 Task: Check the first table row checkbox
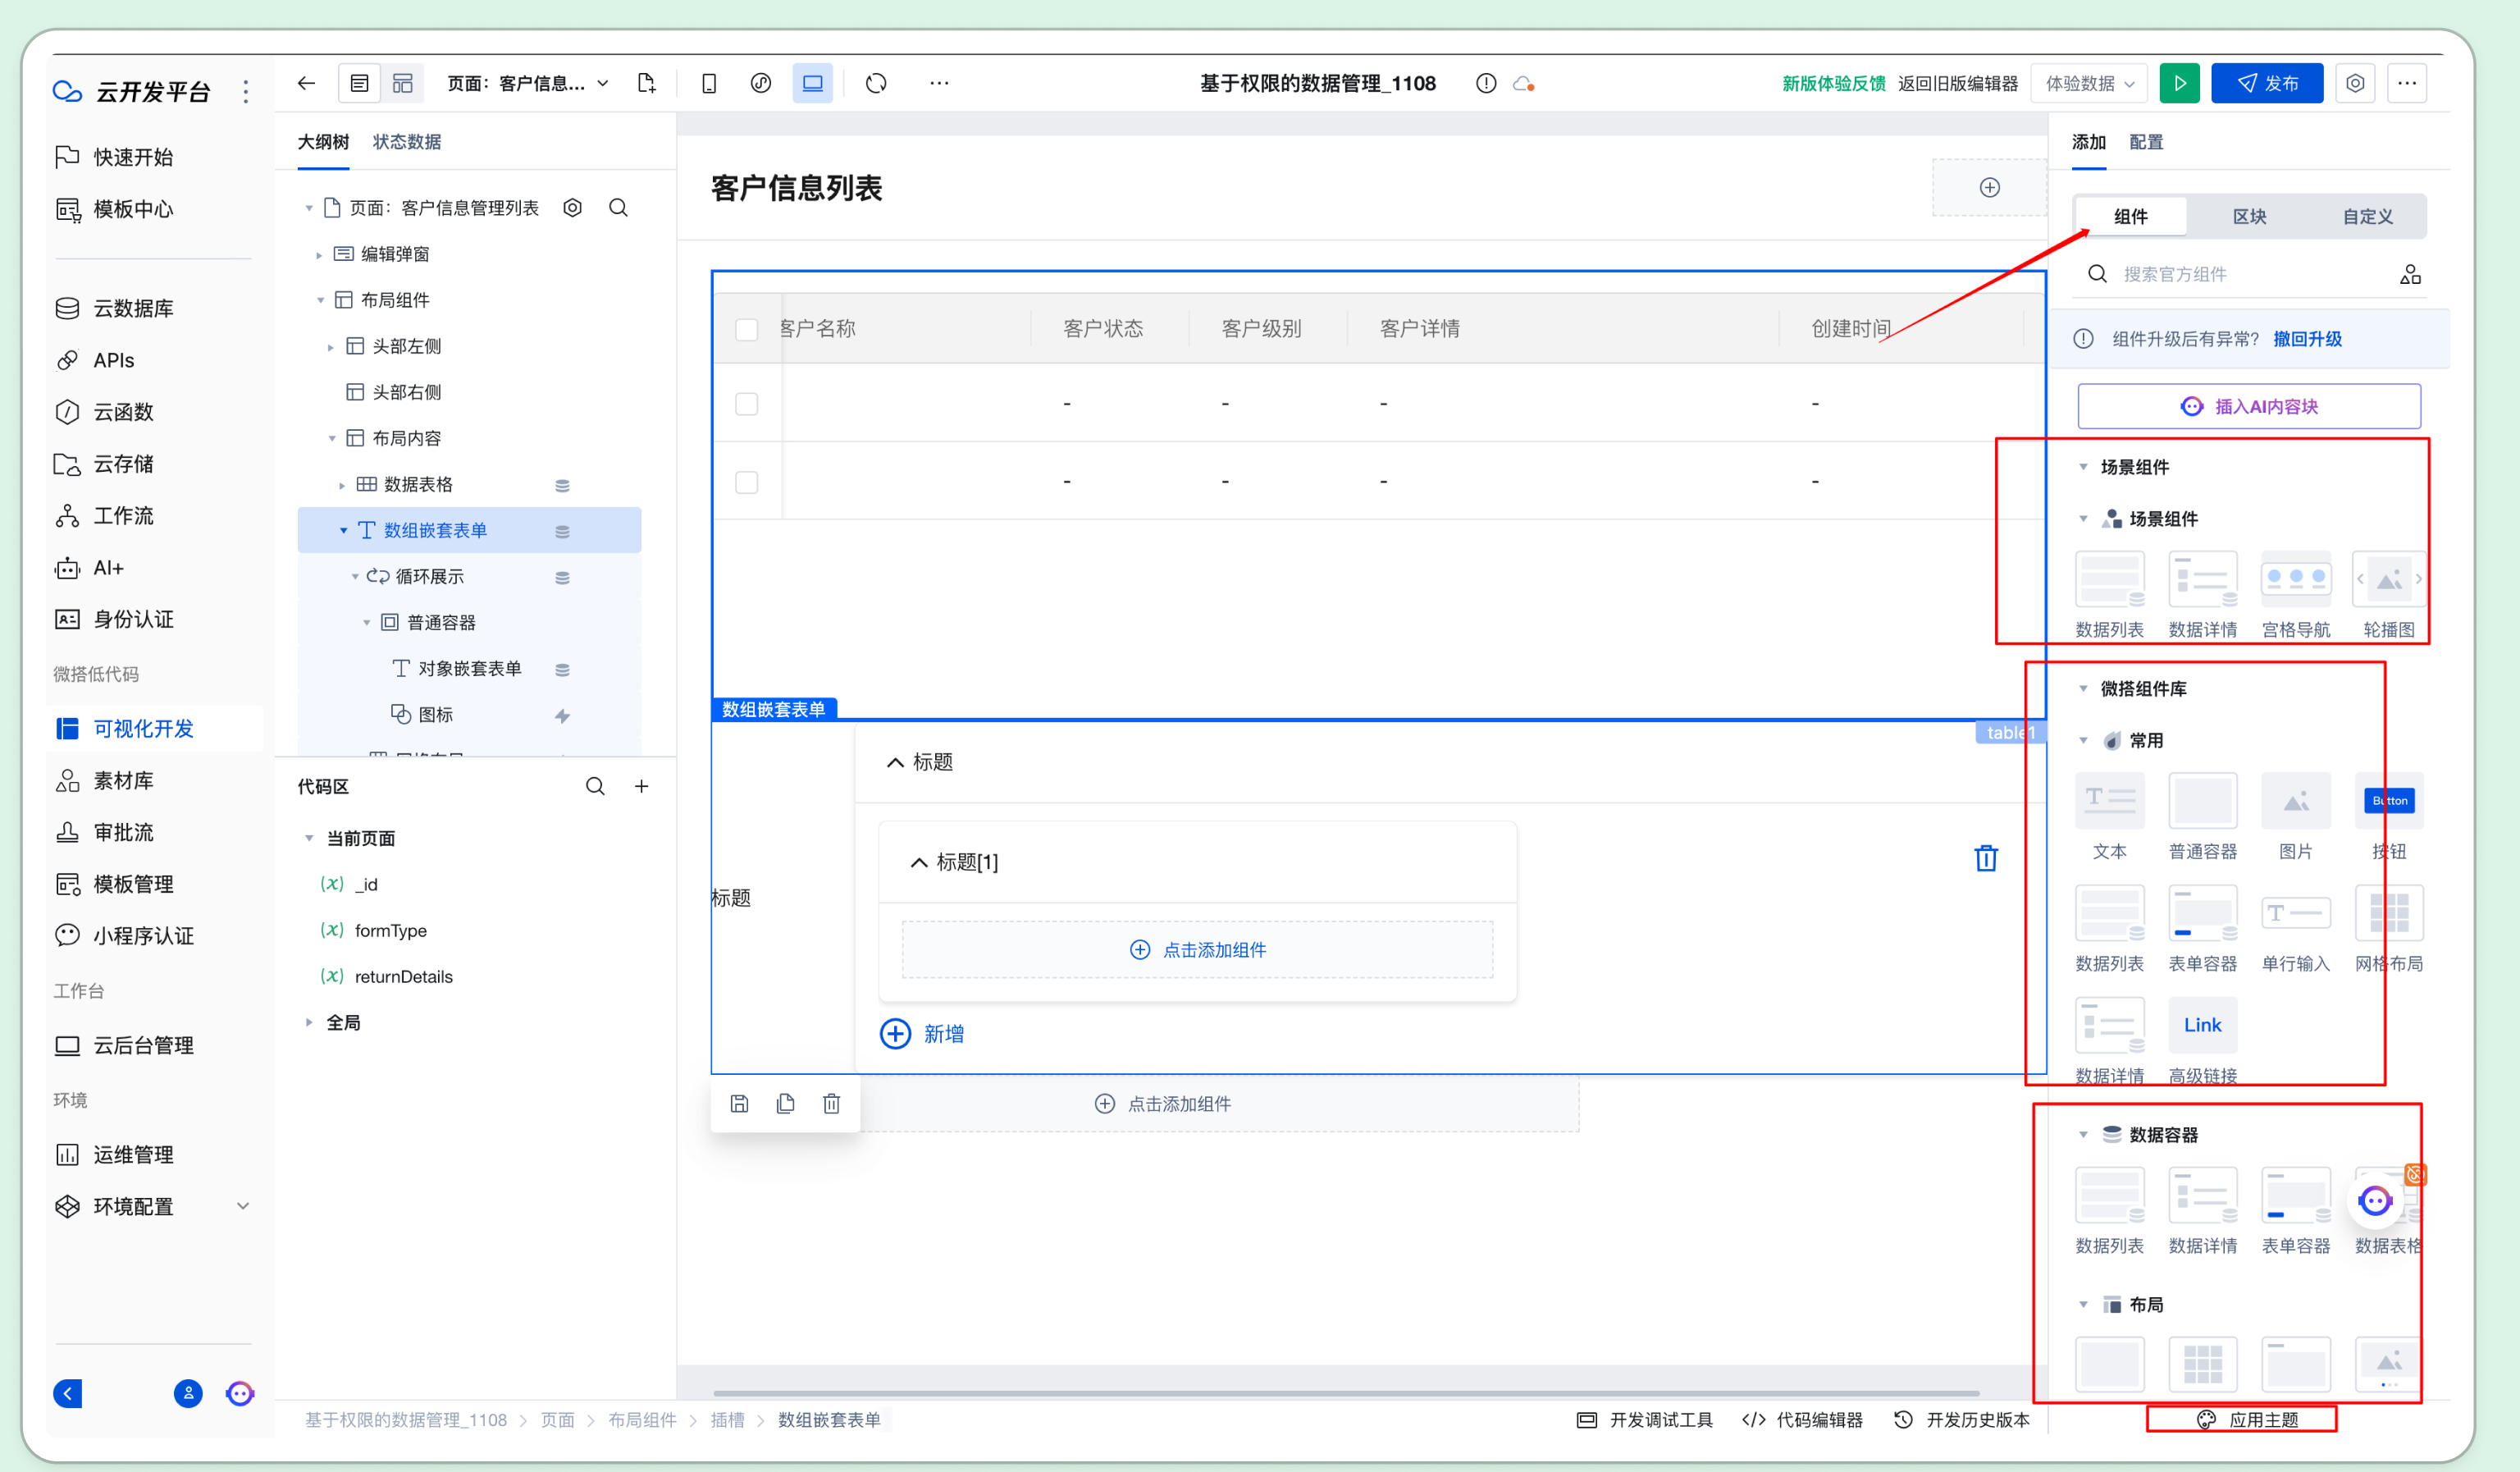pyautogui.click(x=746, y=403)
